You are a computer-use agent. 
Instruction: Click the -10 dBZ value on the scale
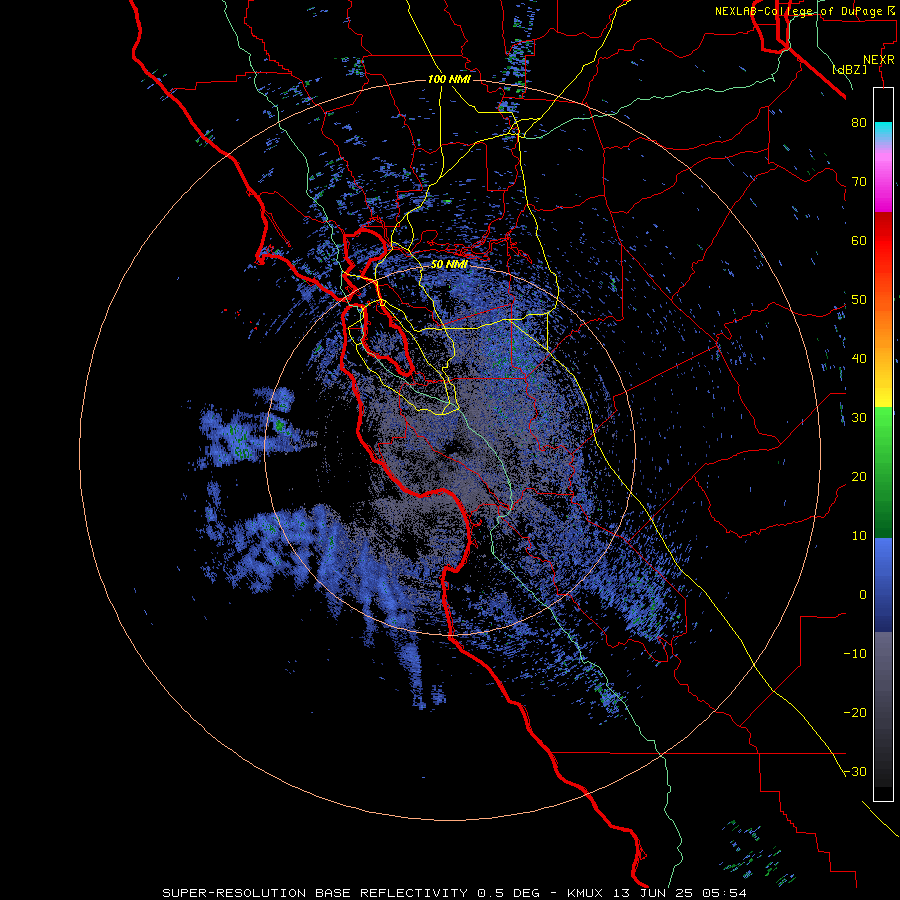[855, 654]
